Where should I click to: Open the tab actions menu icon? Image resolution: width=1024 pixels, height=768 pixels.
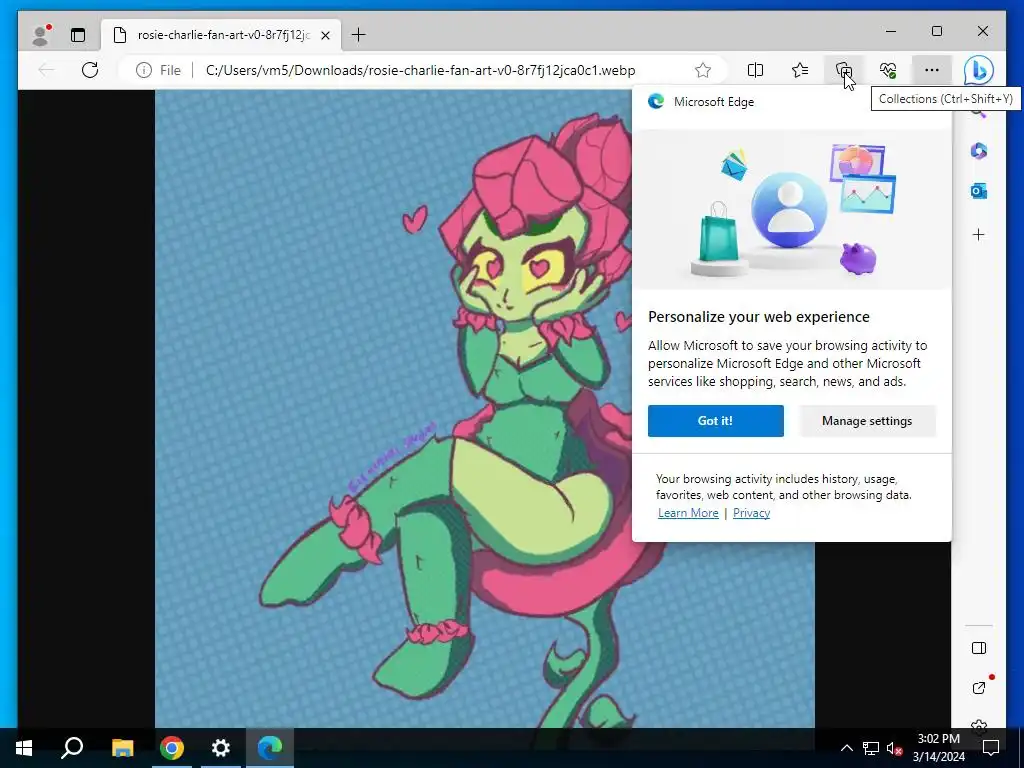(x=78, y=35)
